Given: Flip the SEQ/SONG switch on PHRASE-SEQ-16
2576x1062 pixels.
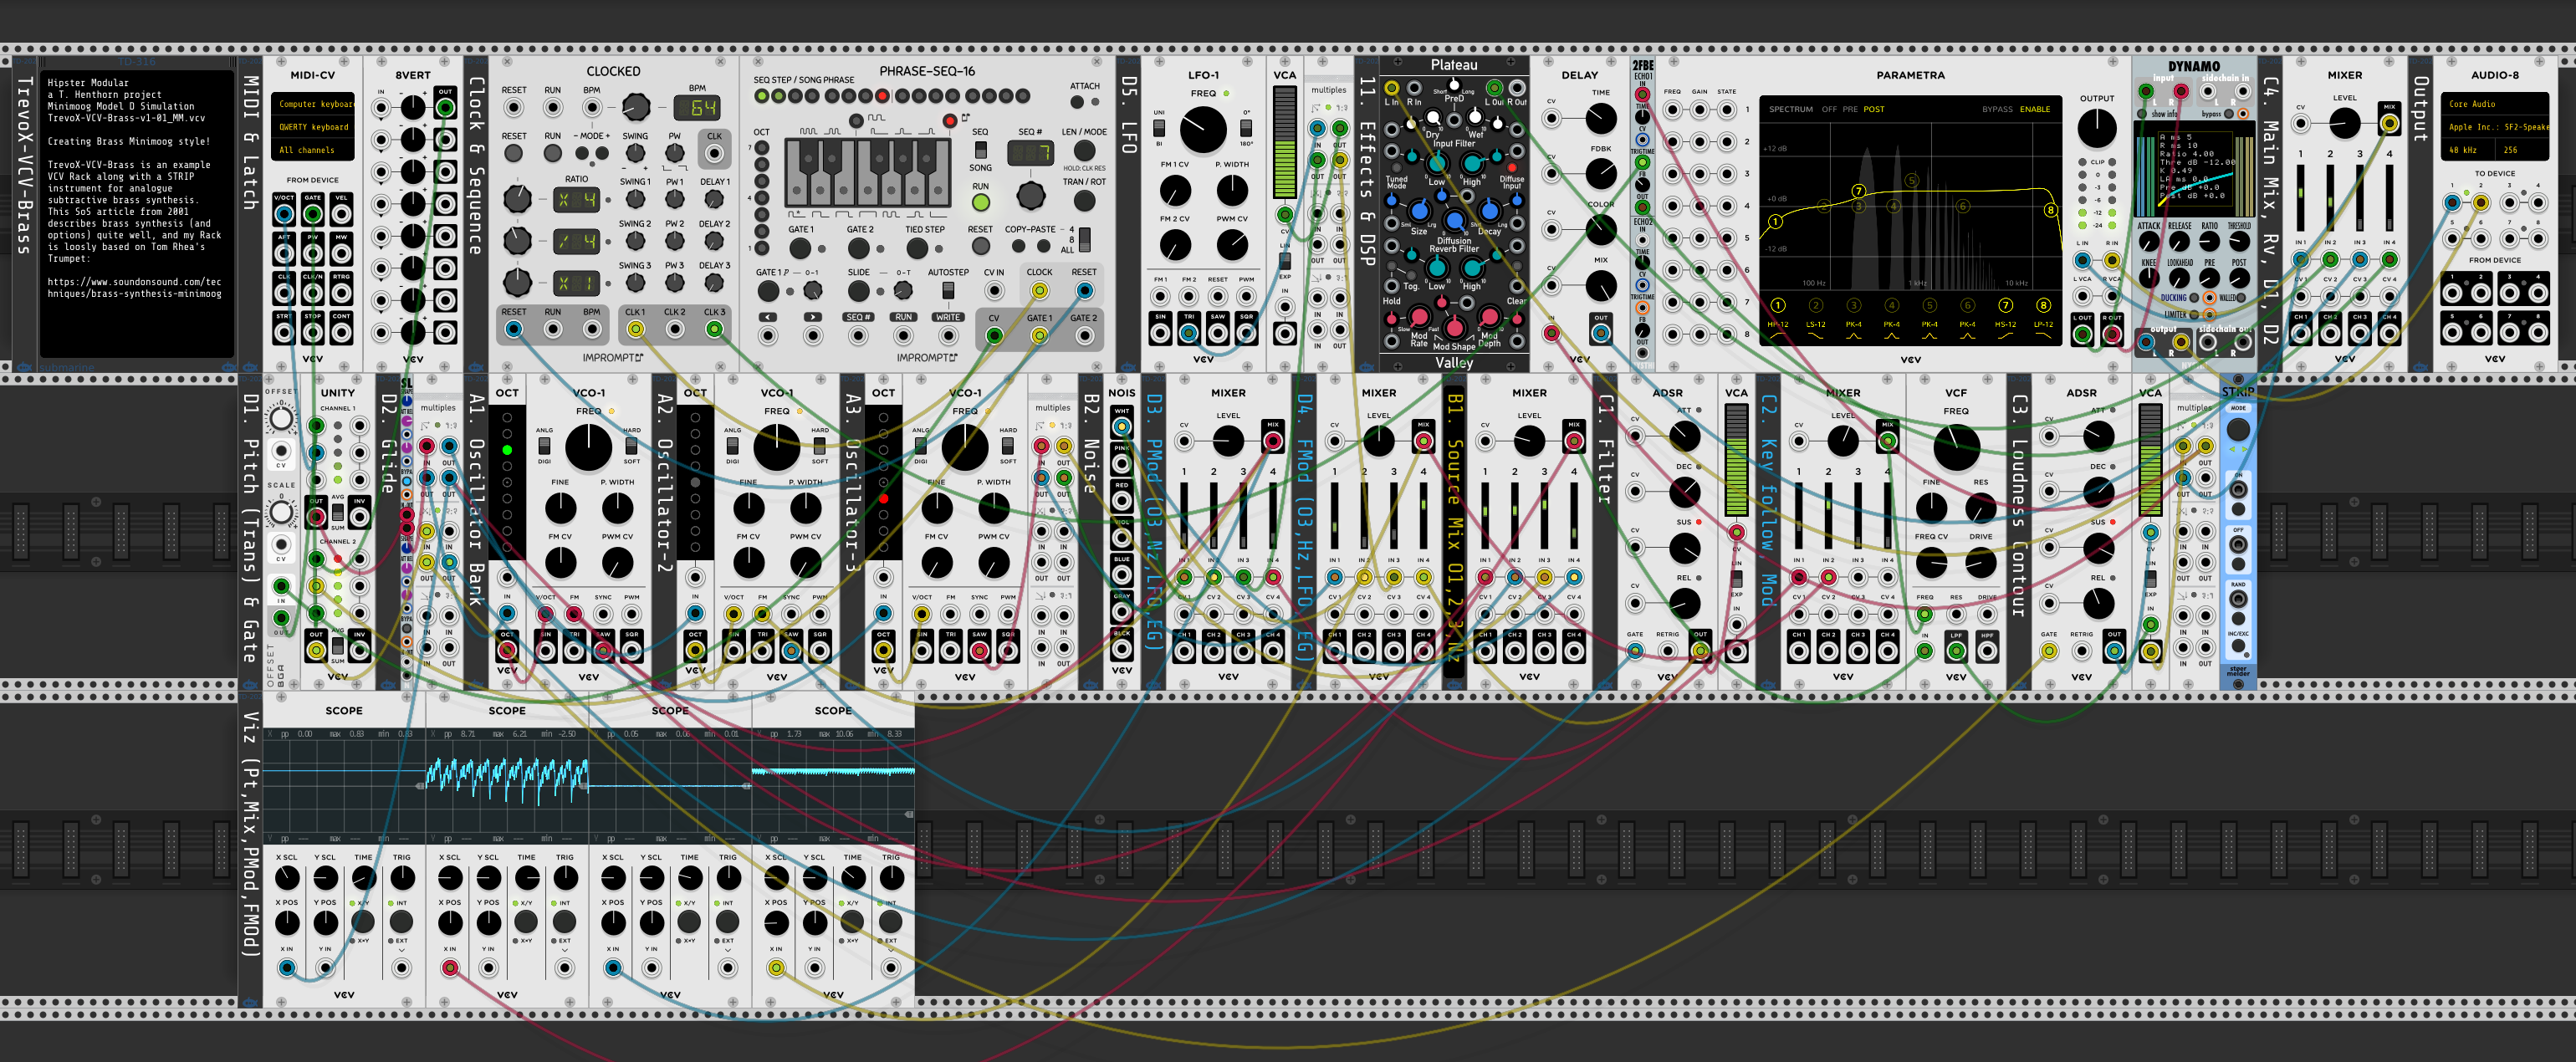Looking at the screenshot, I should (x=980, y=150).
